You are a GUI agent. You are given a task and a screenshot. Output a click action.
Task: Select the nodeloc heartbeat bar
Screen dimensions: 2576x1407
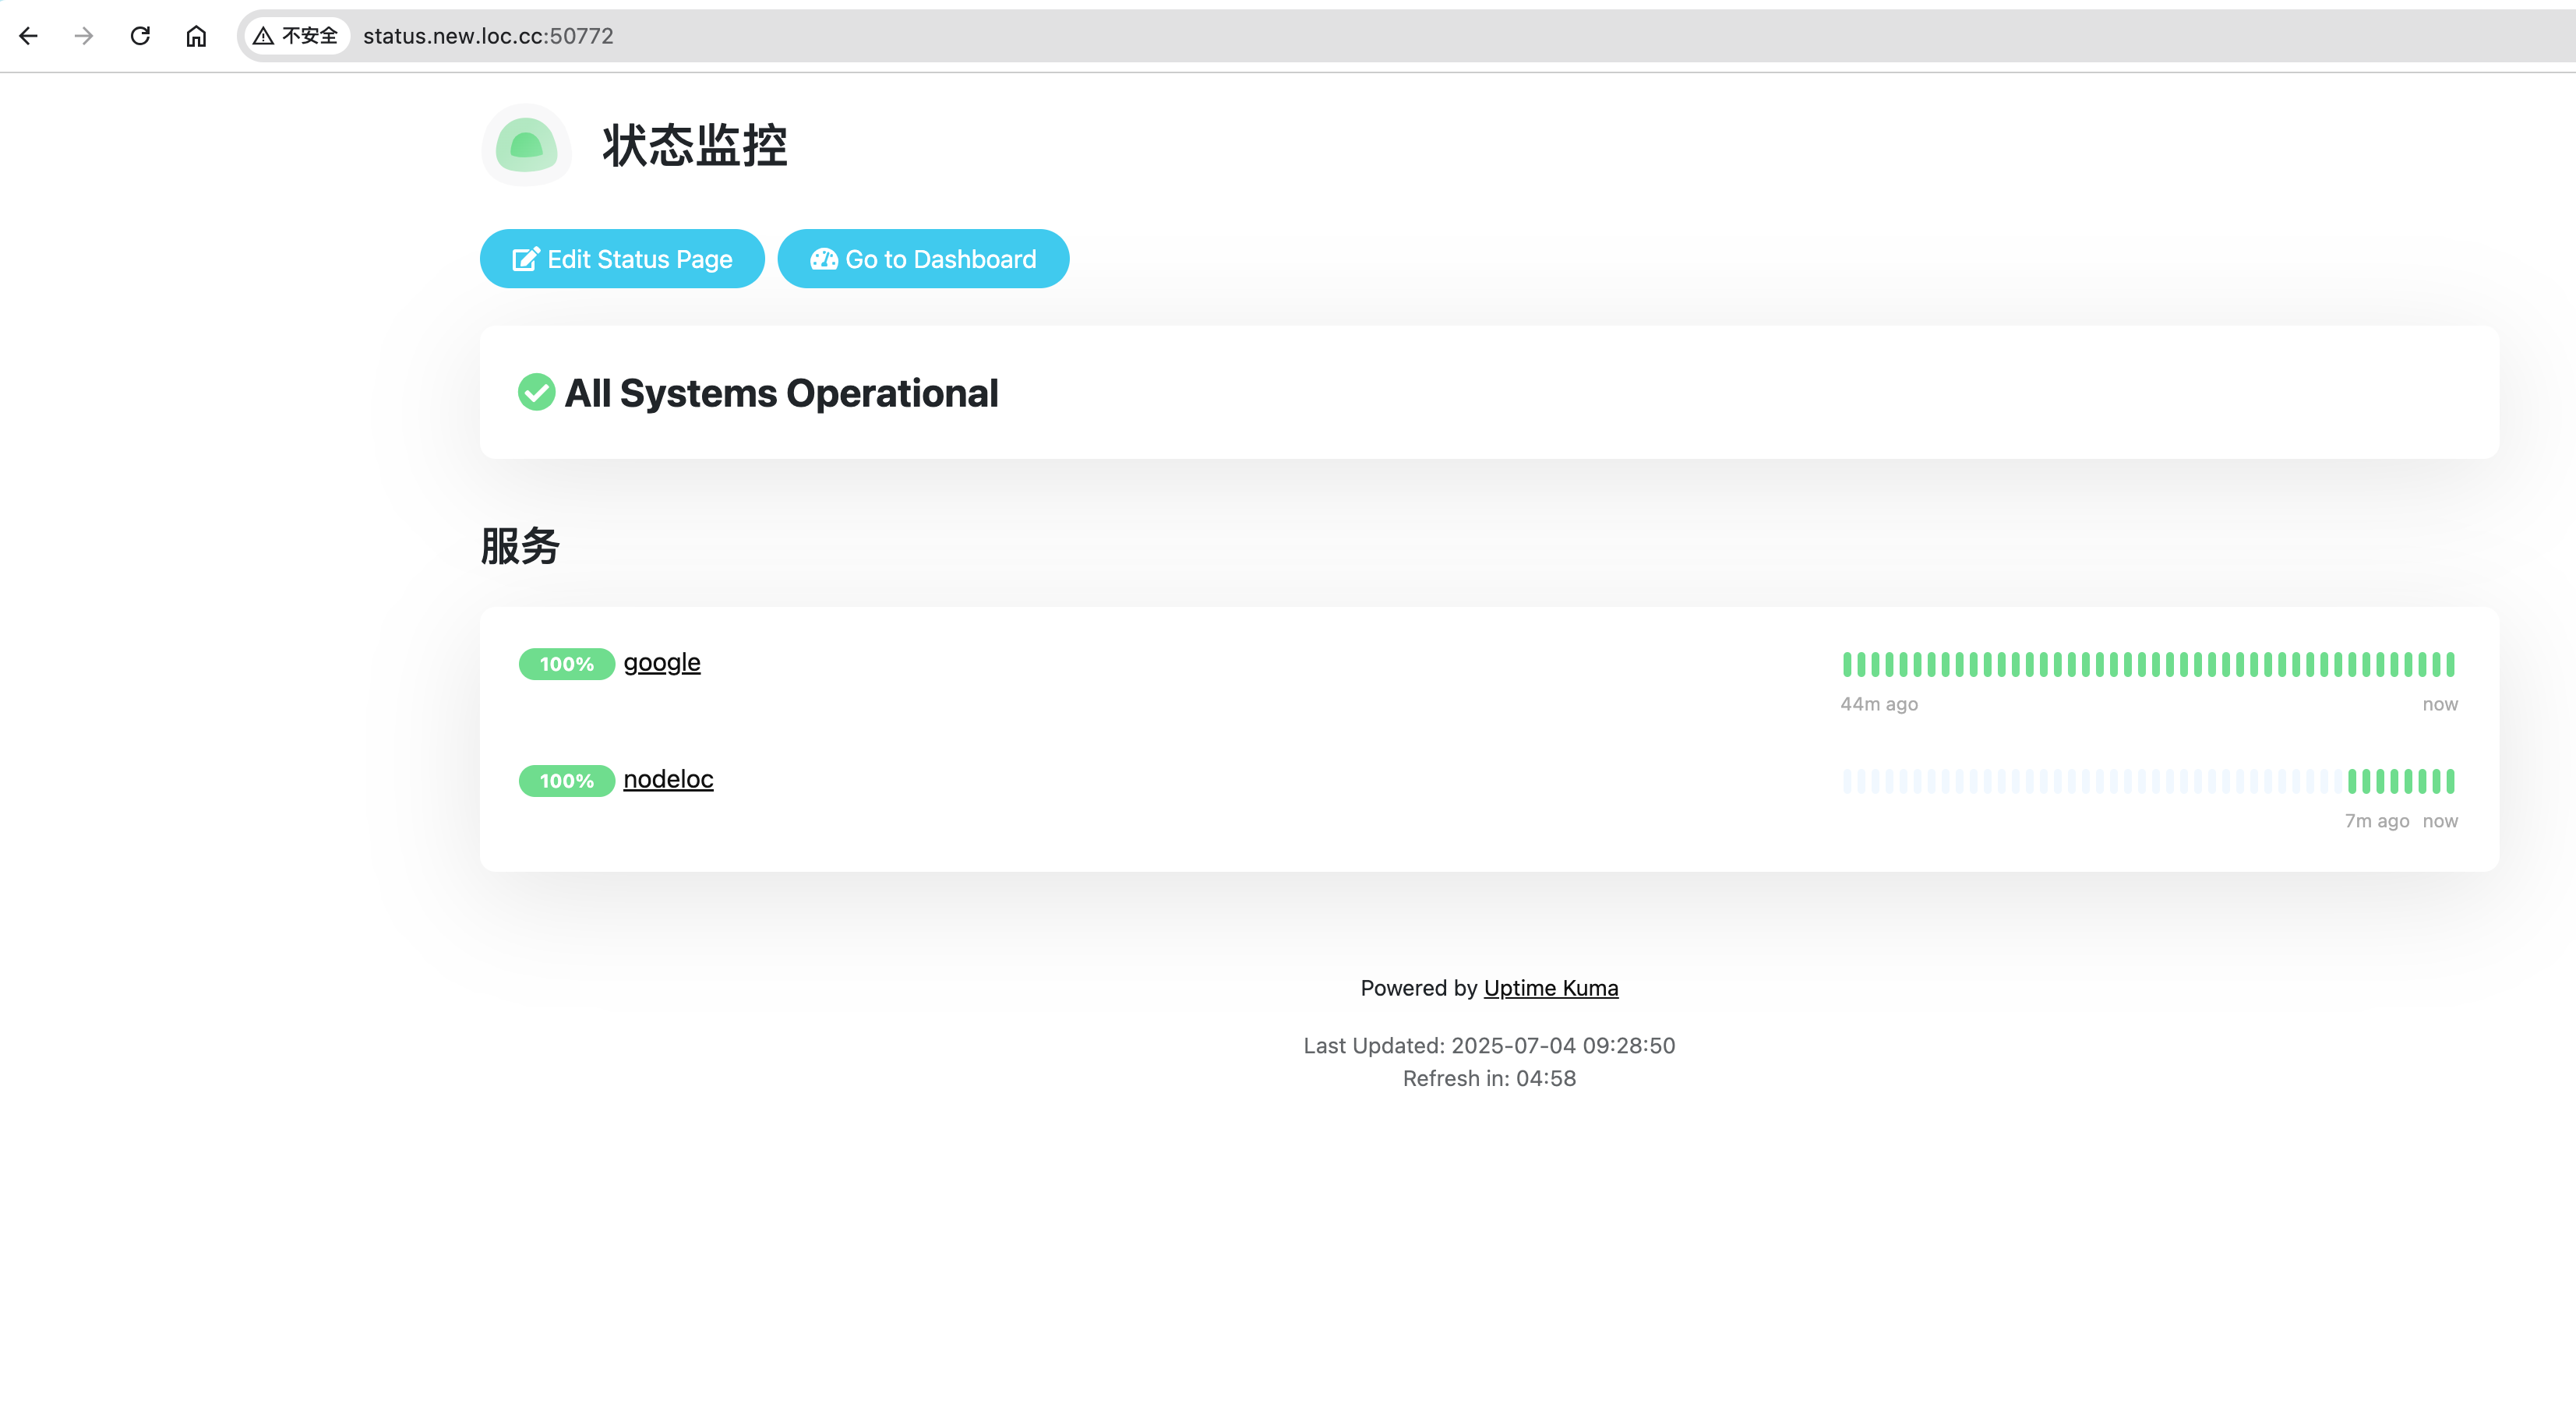[x=2149, y=781]
